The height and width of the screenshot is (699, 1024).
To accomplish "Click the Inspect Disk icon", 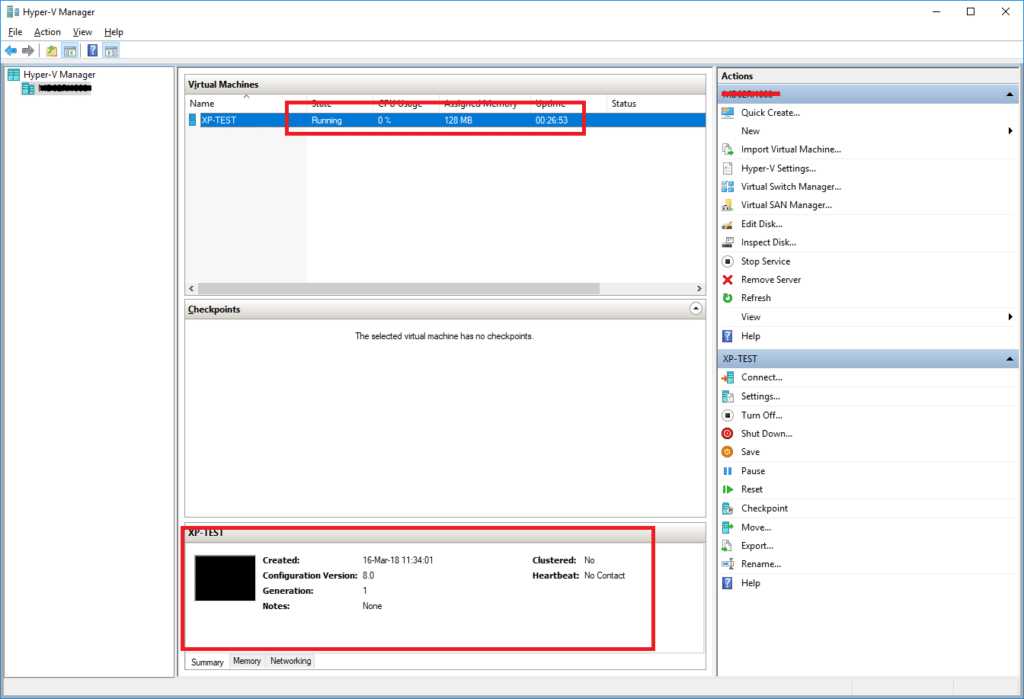I will tap(728, 242).
